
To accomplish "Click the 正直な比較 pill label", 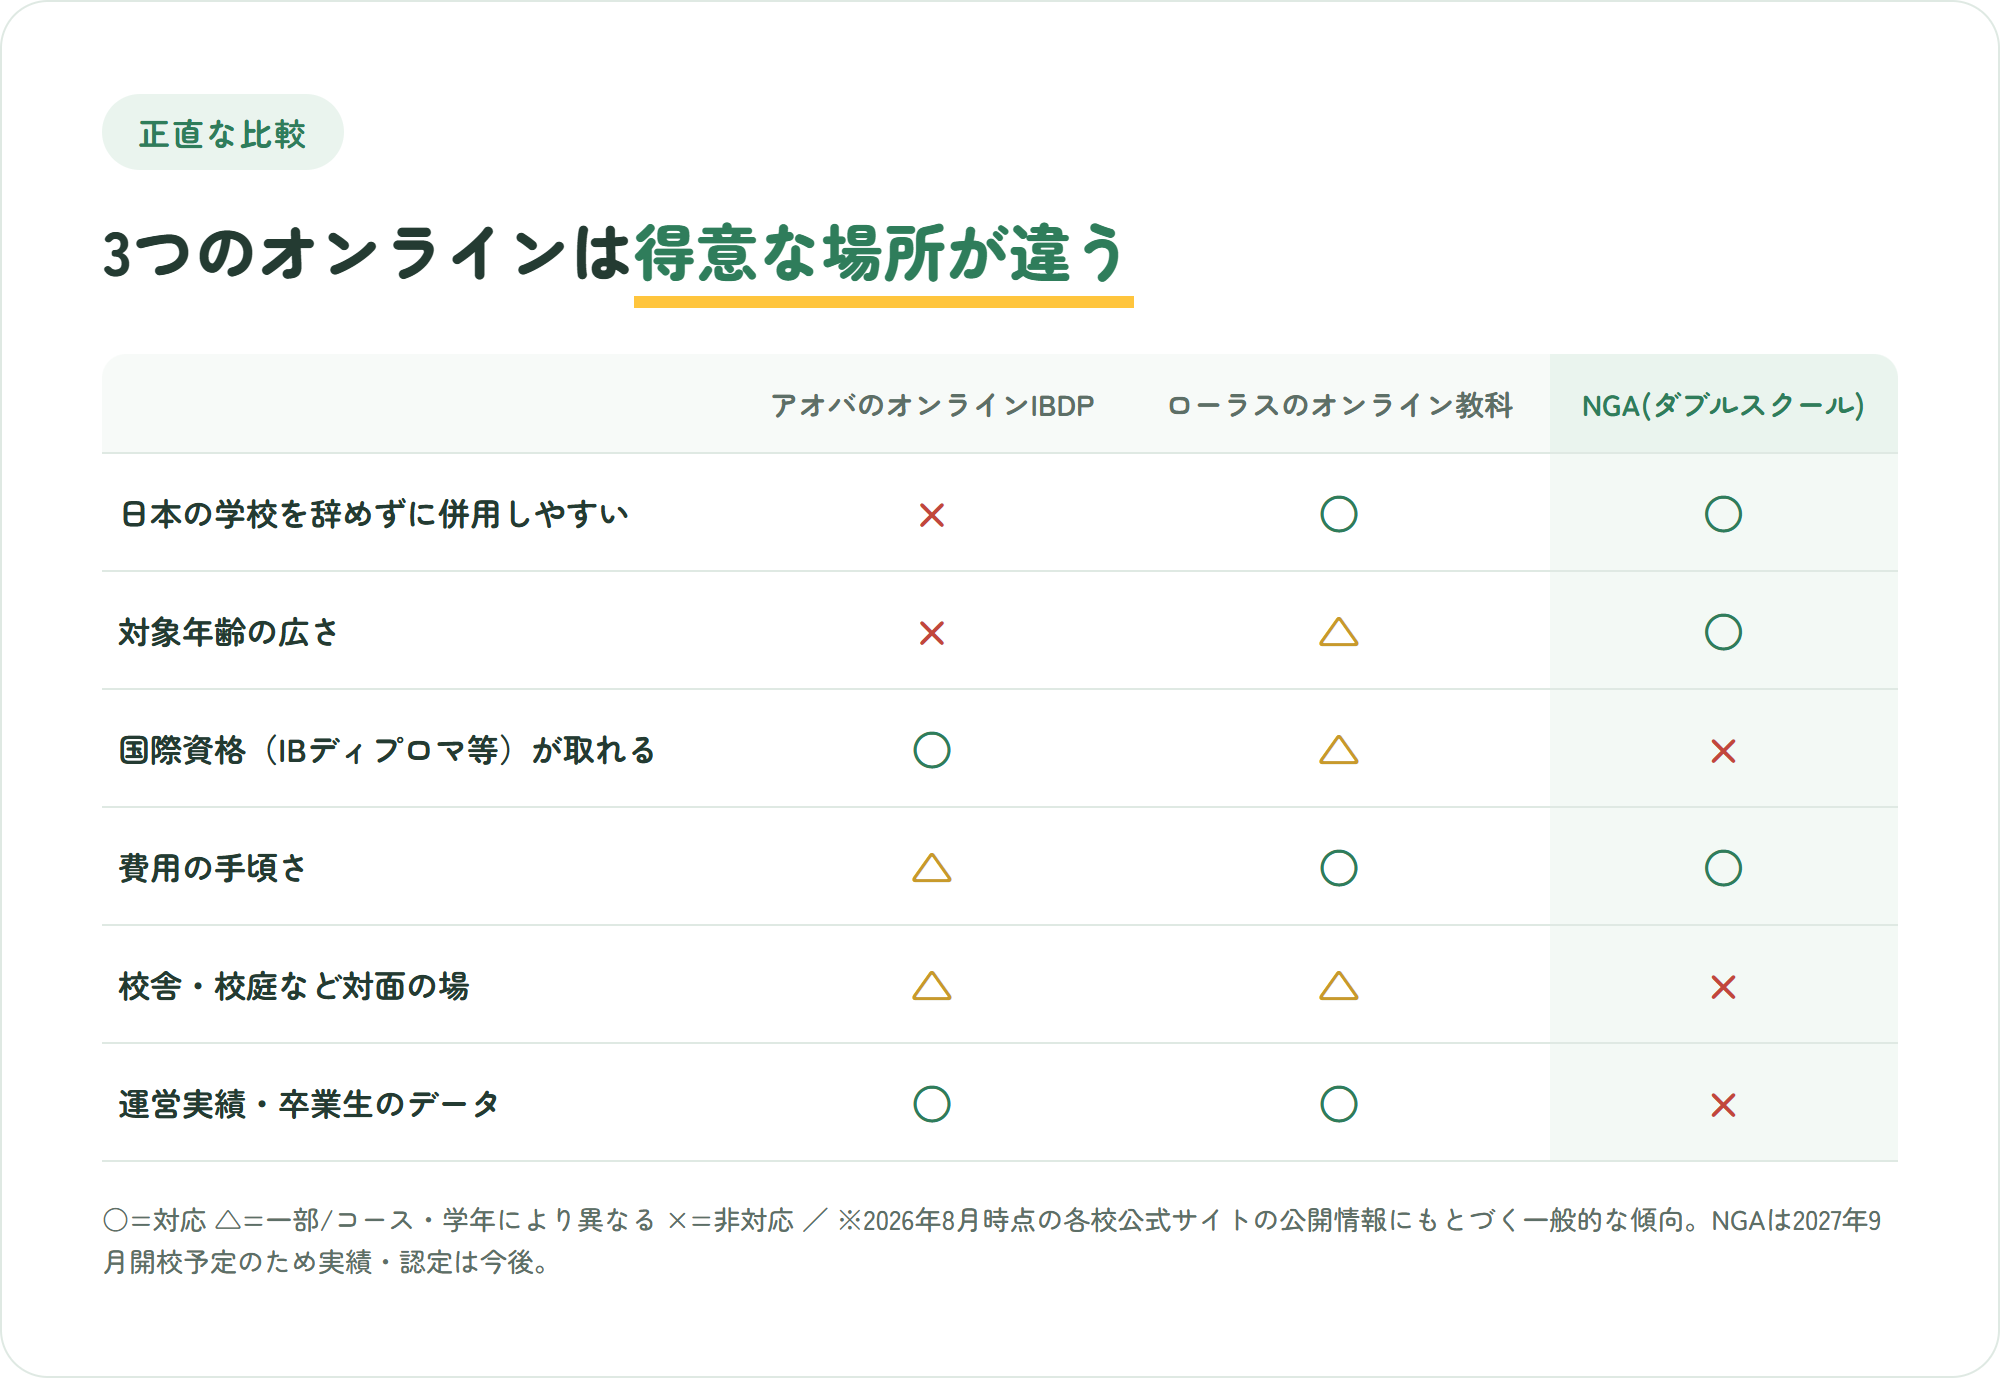I will 223,133.
